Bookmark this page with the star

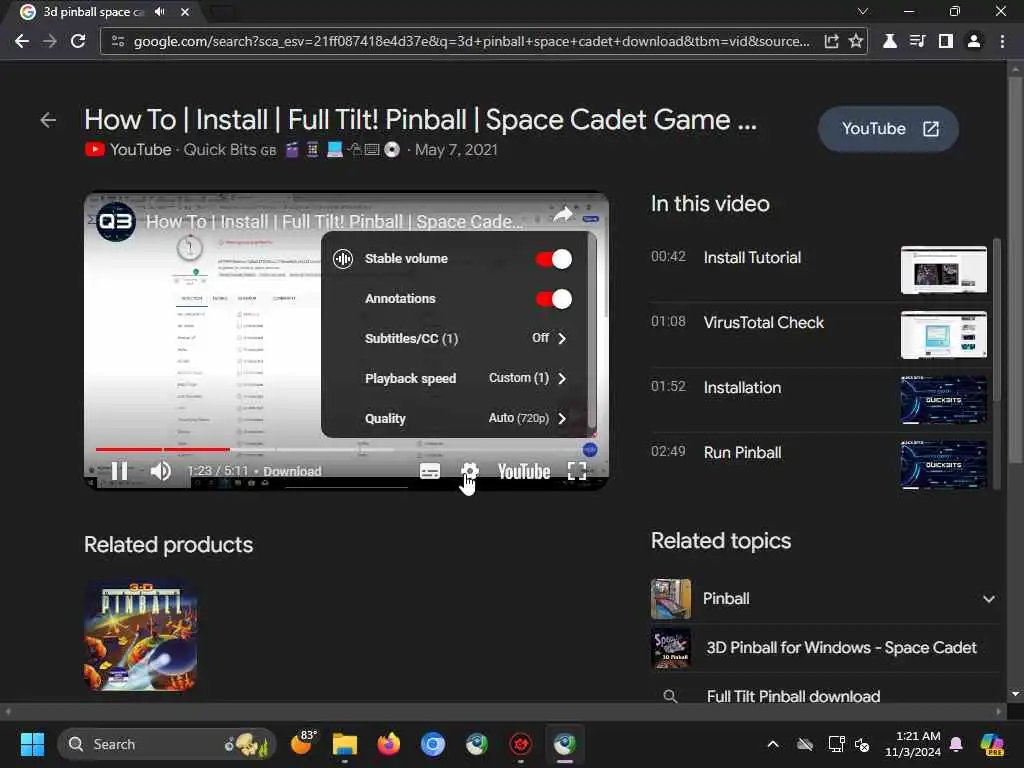pos(856,41)
